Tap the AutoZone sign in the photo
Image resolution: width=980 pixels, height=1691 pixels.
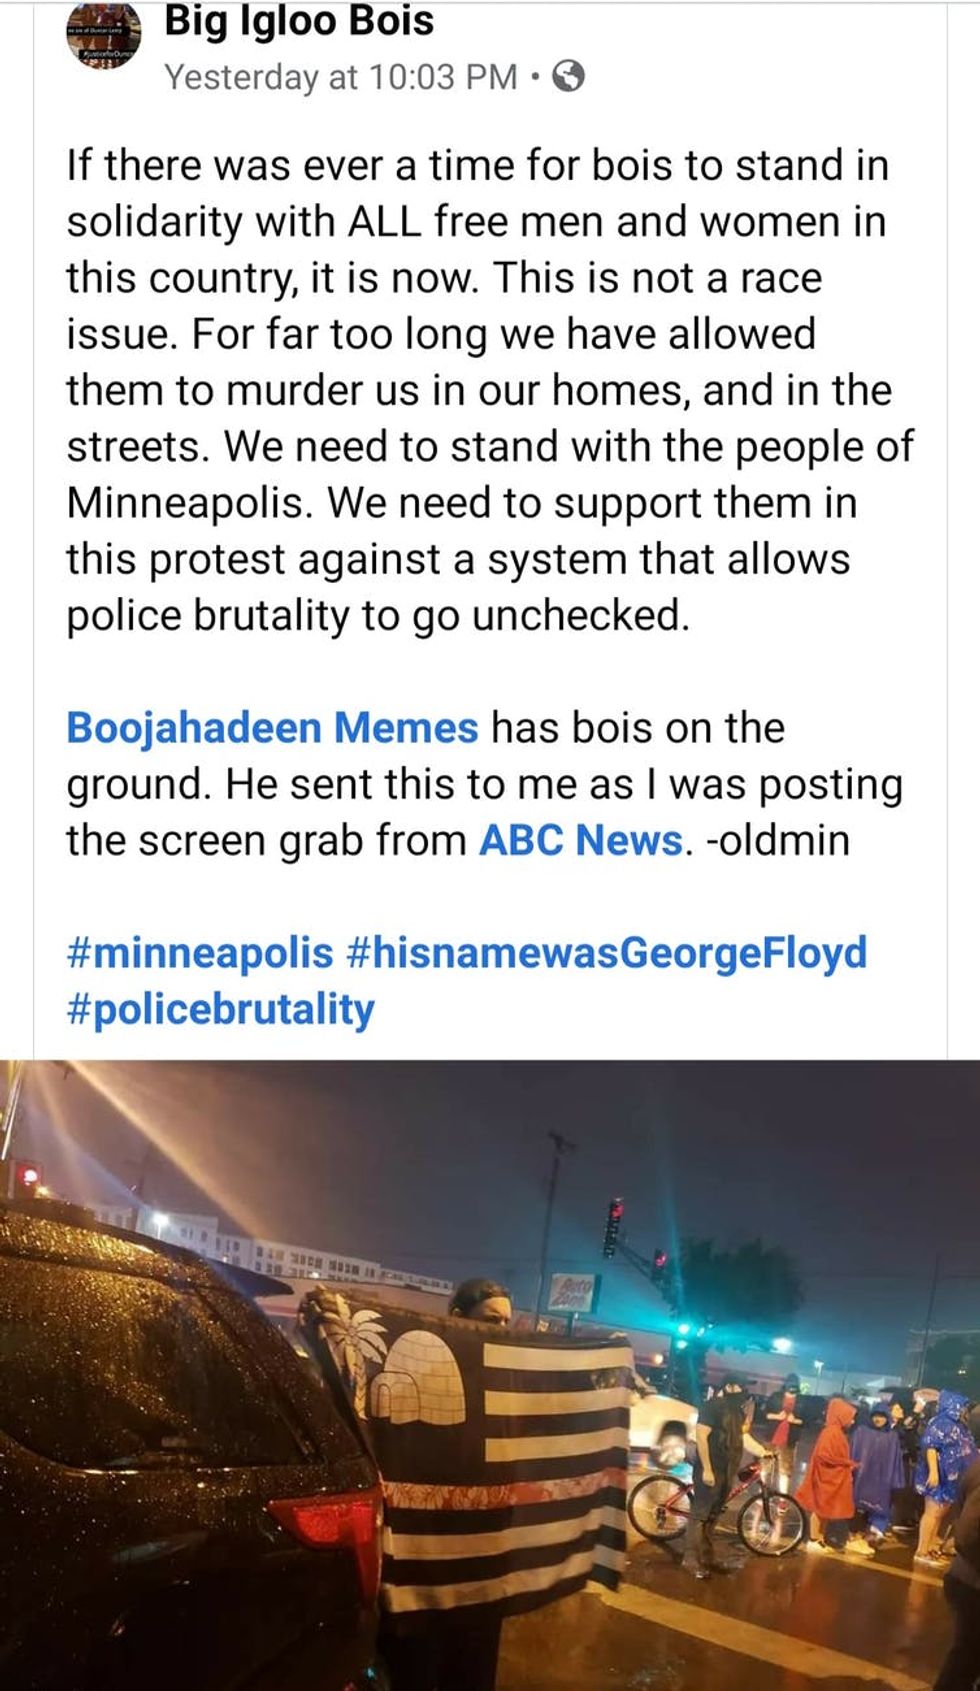[574, 1293]
